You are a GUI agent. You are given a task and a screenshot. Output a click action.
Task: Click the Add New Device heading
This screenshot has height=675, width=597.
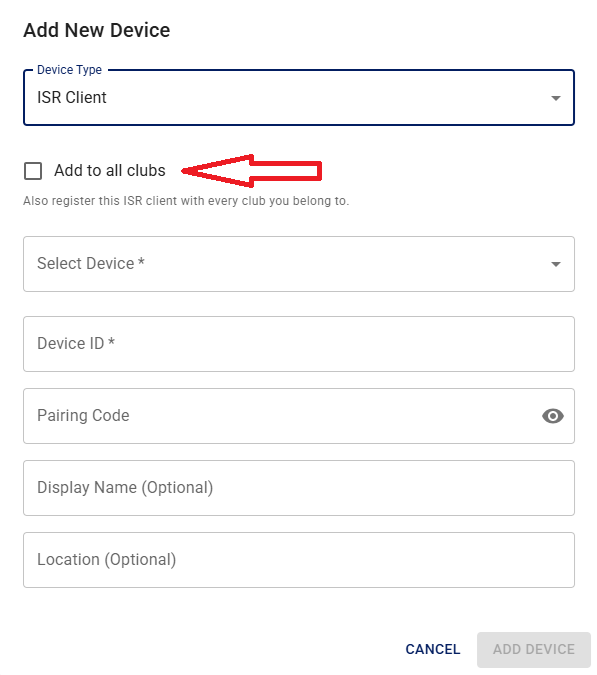coord(97,31)
